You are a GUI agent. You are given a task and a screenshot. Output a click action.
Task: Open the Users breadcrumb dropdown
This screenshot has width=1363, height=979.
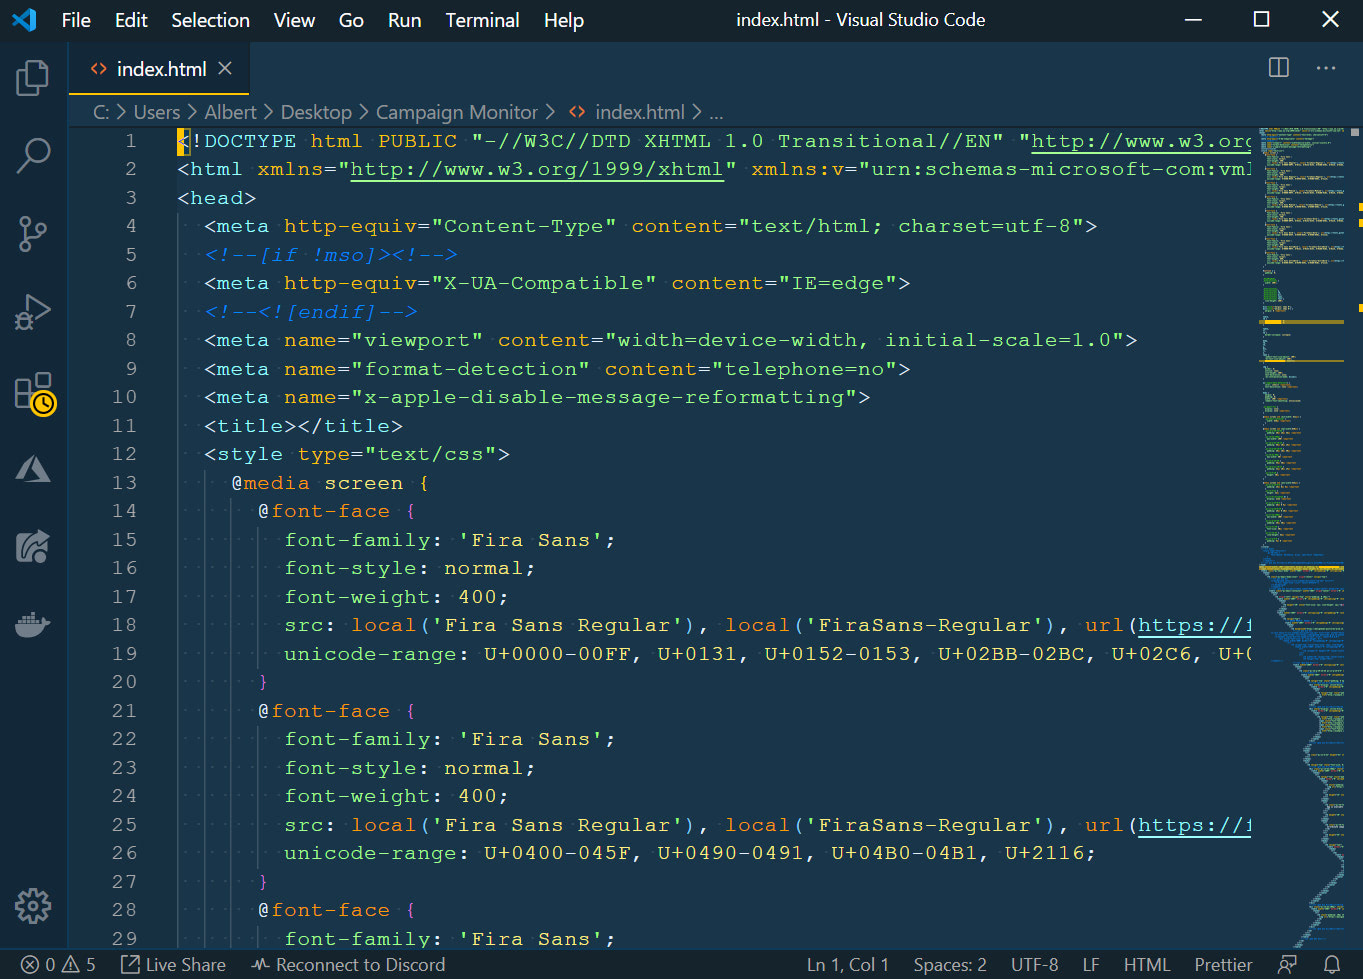pyautogui.click(x=157, y=112)
